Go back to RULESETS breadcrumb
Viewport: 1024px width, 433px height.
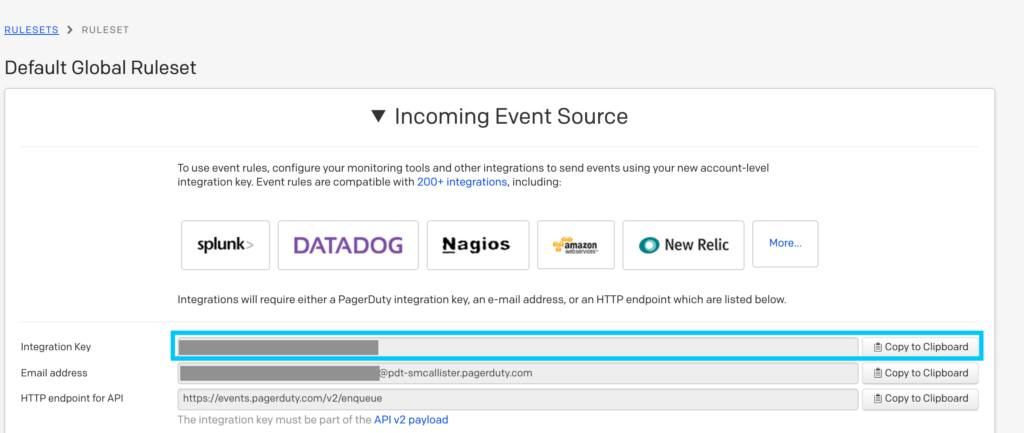coord(32,31)
